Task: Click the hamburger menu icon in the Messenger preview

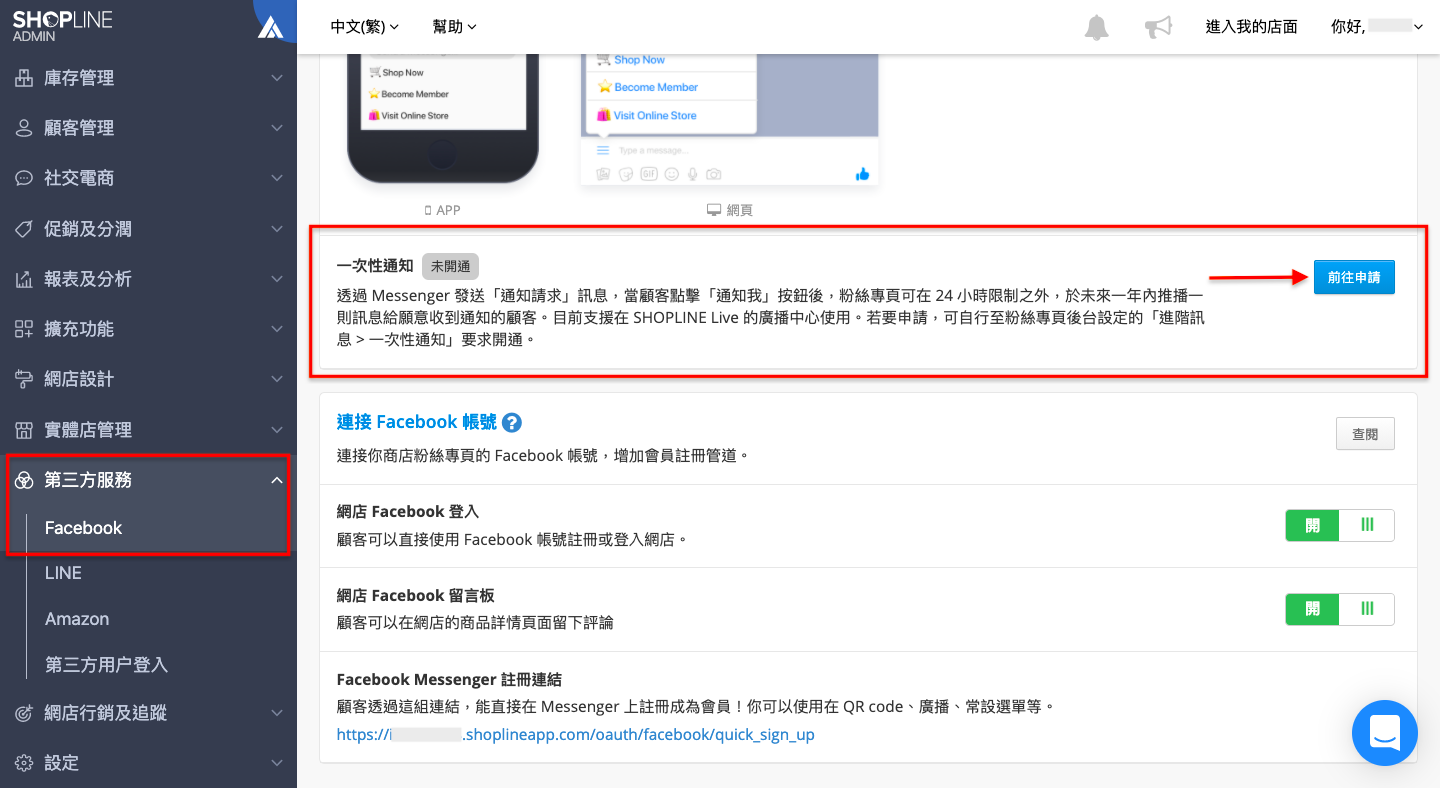Action: (x=603, y=151)
